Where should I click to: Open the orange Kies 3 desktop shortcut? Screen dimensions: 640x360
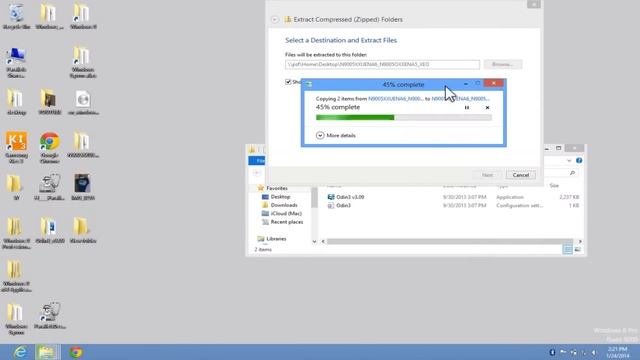16,147
